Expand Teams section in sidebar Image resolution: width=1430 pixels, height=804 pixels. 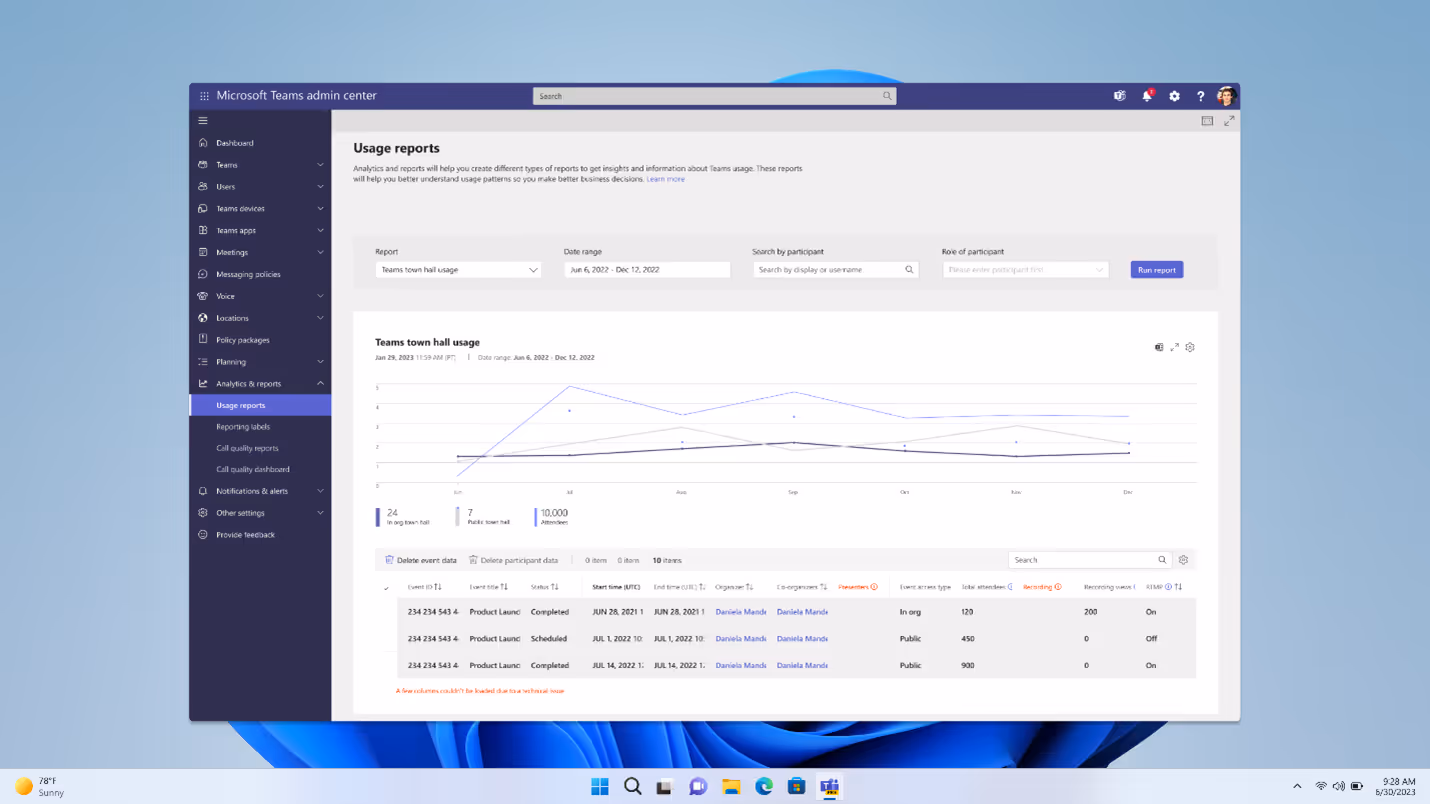[x=320, y=165]
